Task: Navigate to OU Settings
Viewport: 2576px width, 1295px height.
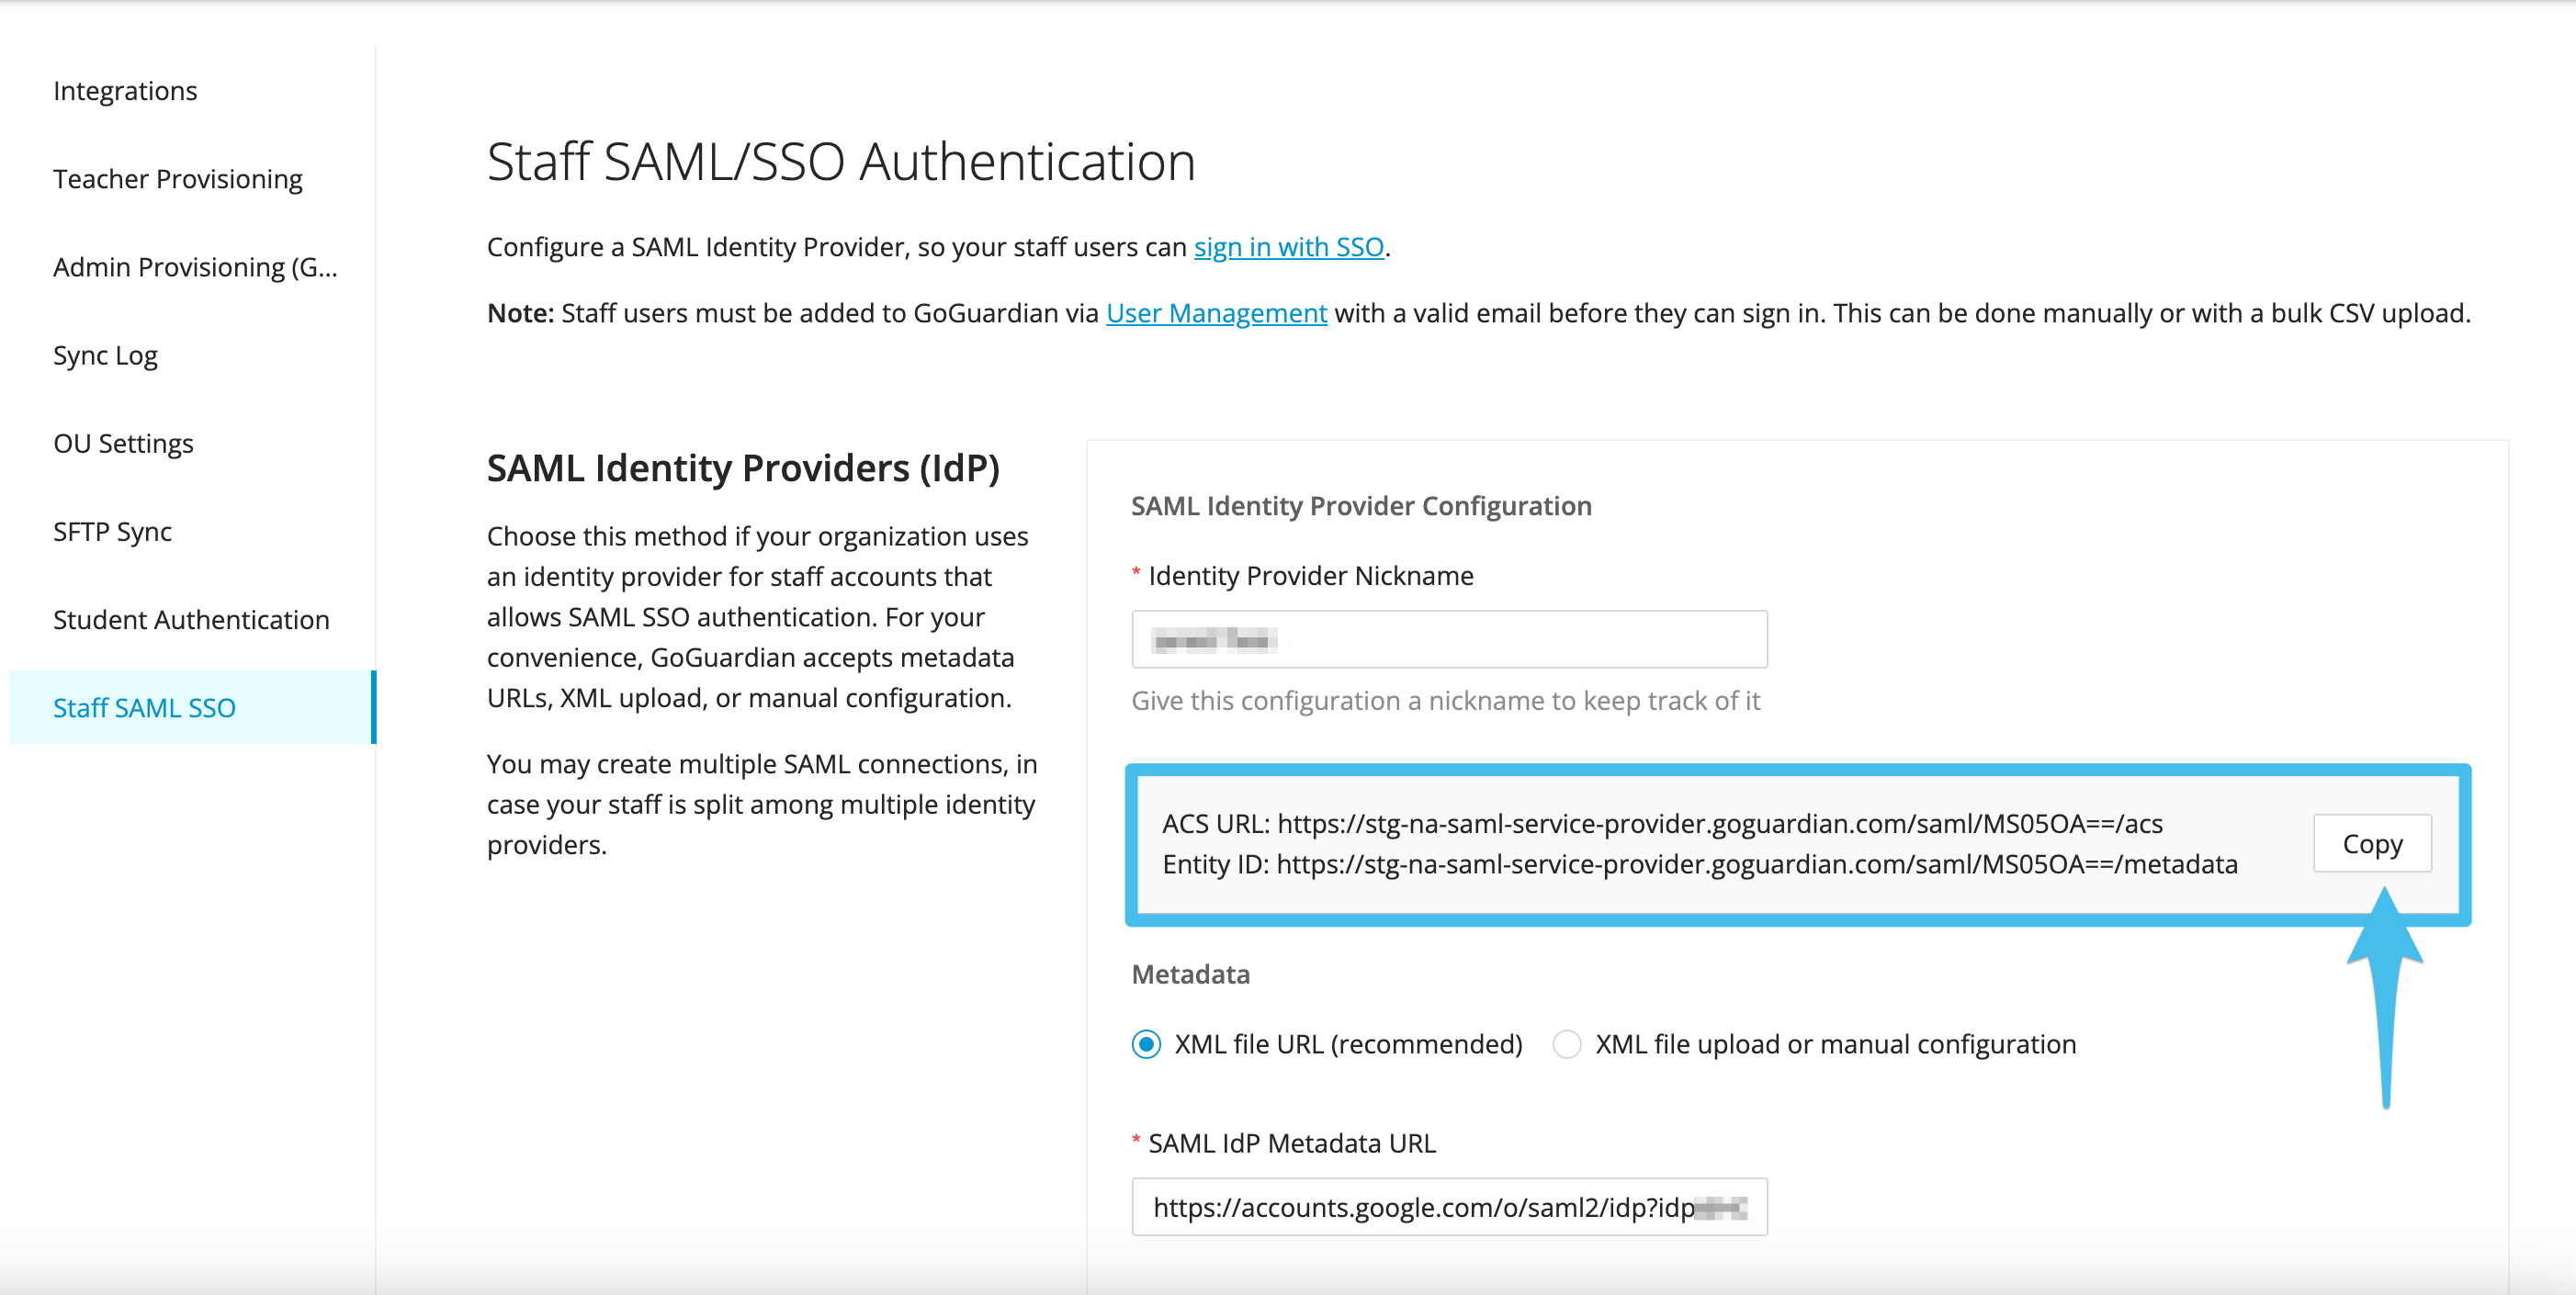Action: (123, 443)
